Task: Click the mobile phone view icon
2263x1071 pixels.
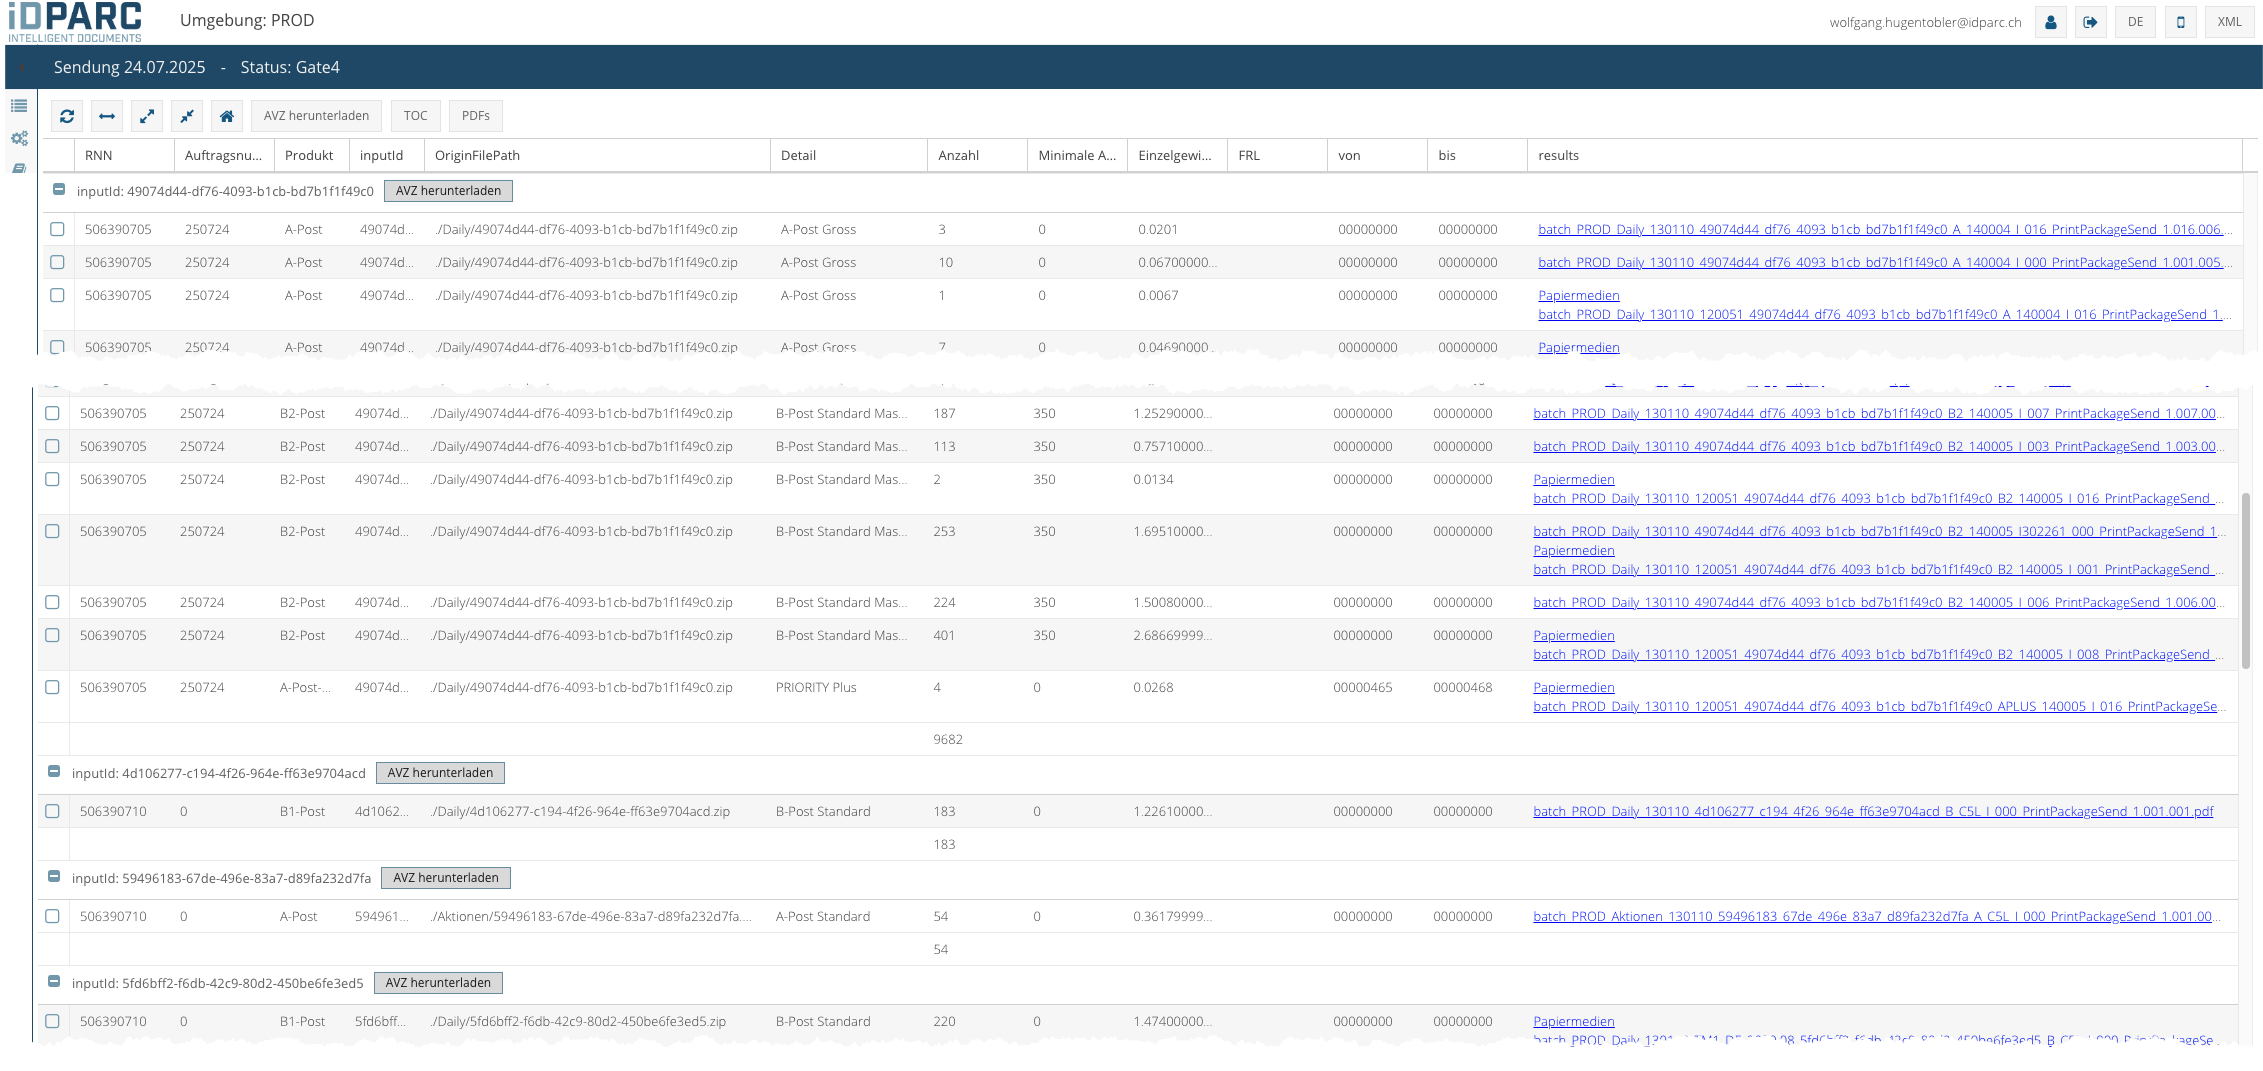Action: tap(2180, 22)
